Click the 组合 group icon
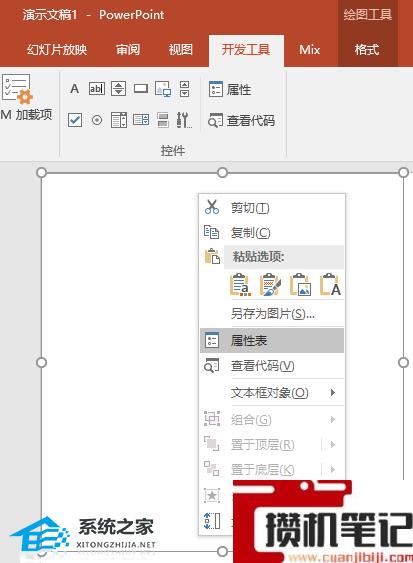Viewport: 413px width, 563px height. 212,419
